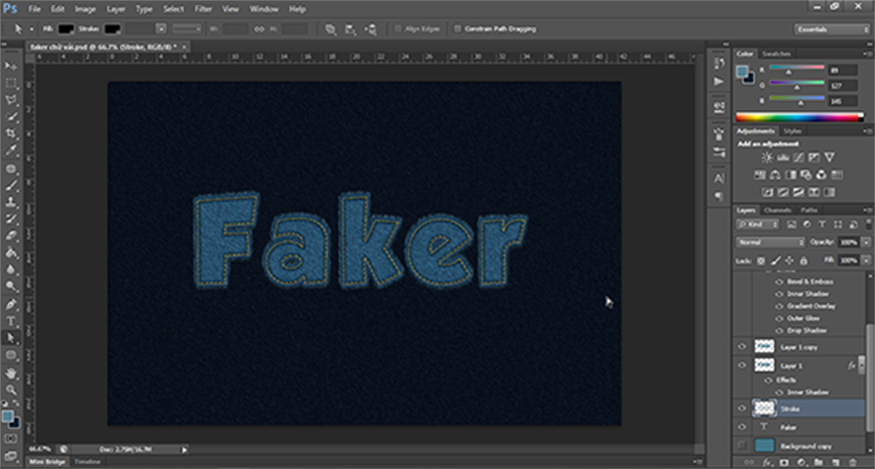Open the layer Opacity dropdown
The image size is (875, 469).
coord(865,242)
